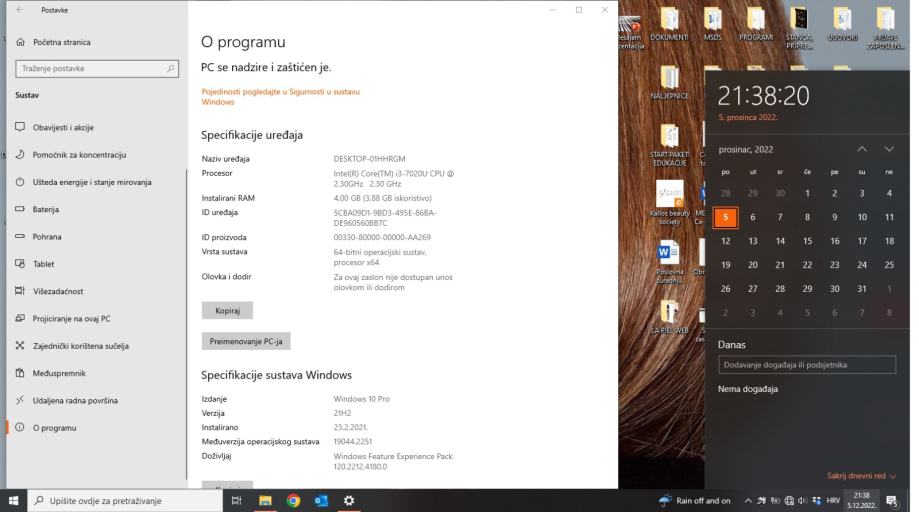The width and height of the screenshot is (919, 512).
Task: Open Obavijesti i akcije settings
Action: coord(63,127)
